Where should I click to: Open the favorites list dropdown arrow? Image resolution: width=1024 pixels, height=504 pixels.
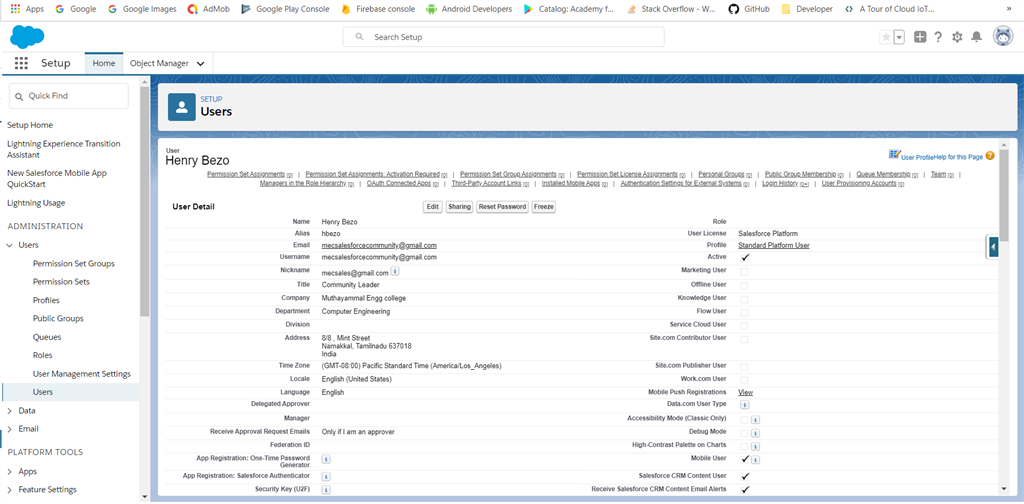pos(899,37)
